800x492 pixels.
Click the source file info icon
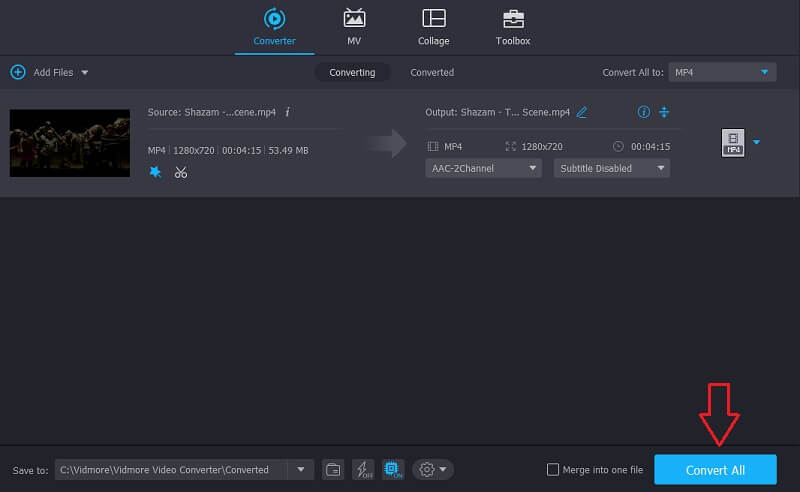287,112
